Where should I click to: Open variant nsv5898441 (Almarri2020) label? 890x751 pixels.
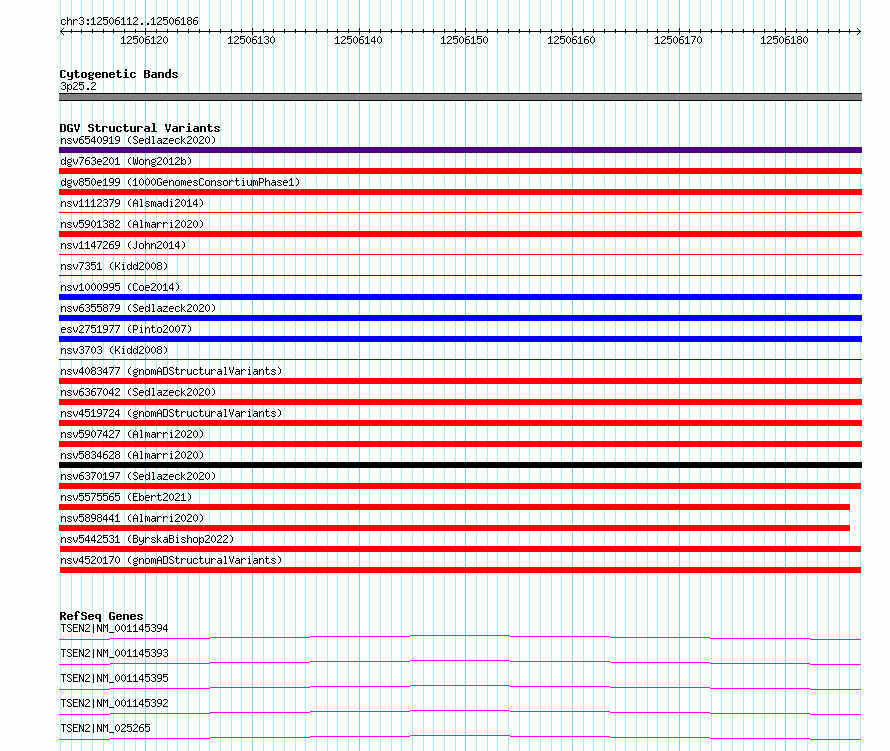pyautogui.click(x=132, y=518)
